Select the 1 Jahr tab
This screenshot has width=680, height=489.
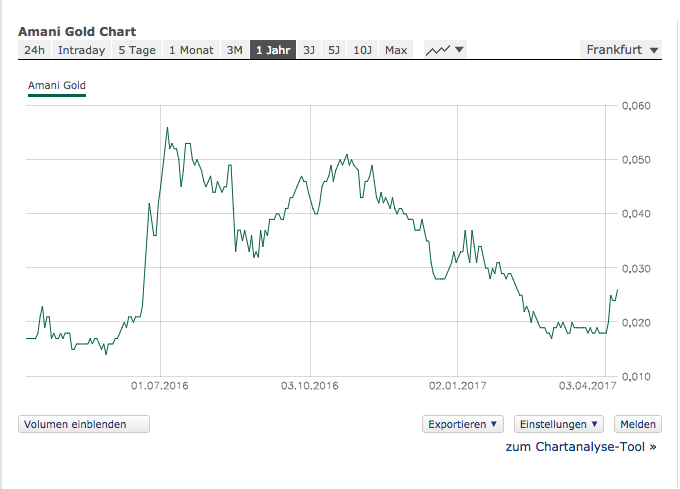(x=273, y=50)
